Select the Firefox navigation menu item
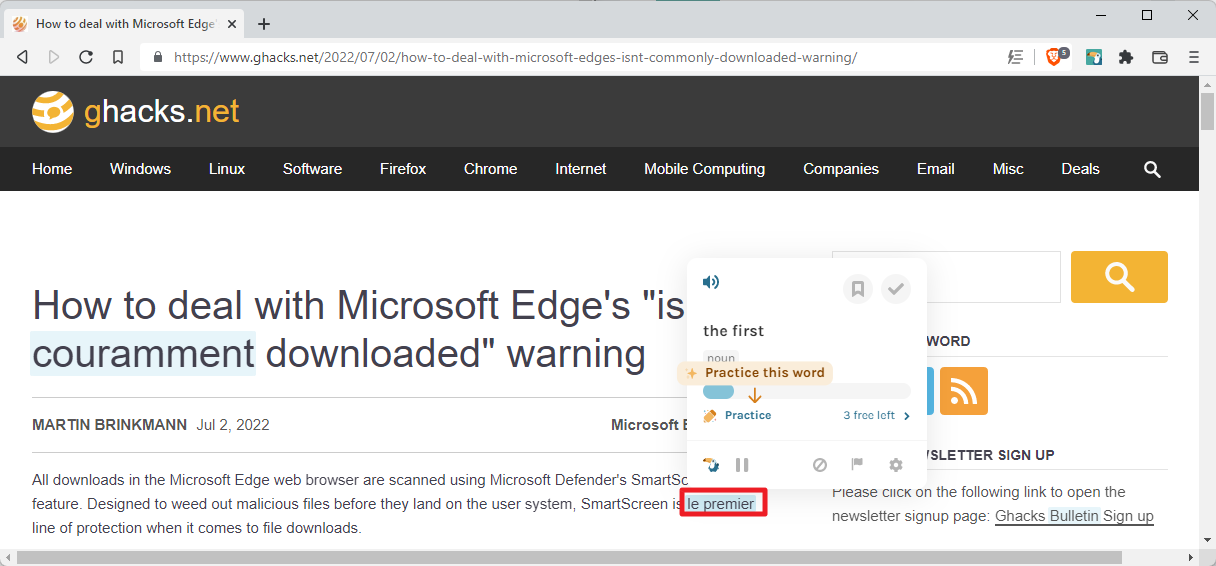1216x566 pixels. coord(403,169)
